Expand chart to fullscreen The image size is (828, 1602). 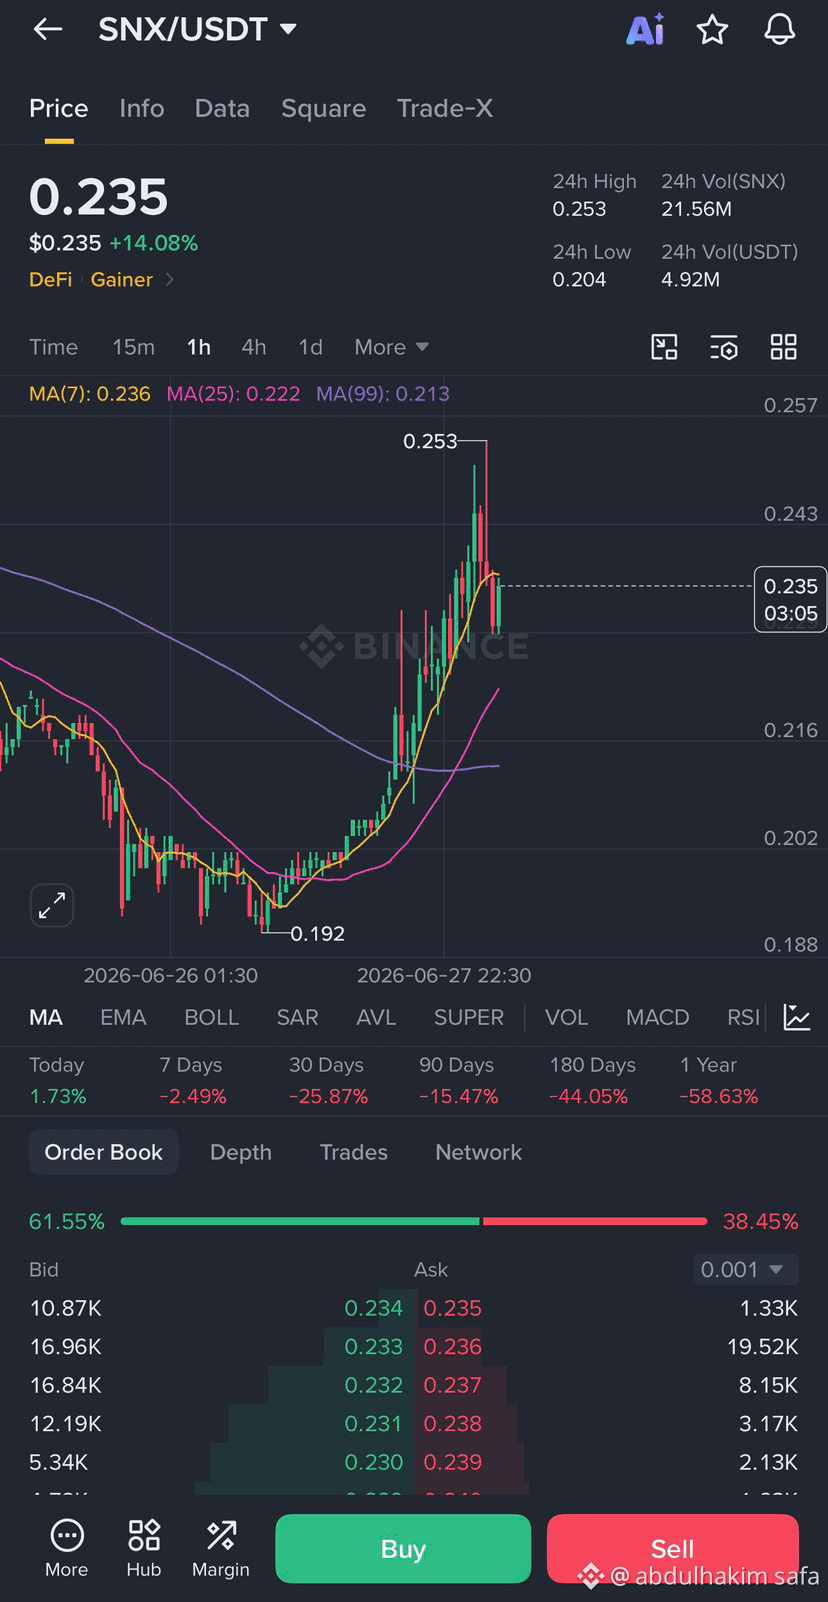(52, 906)
